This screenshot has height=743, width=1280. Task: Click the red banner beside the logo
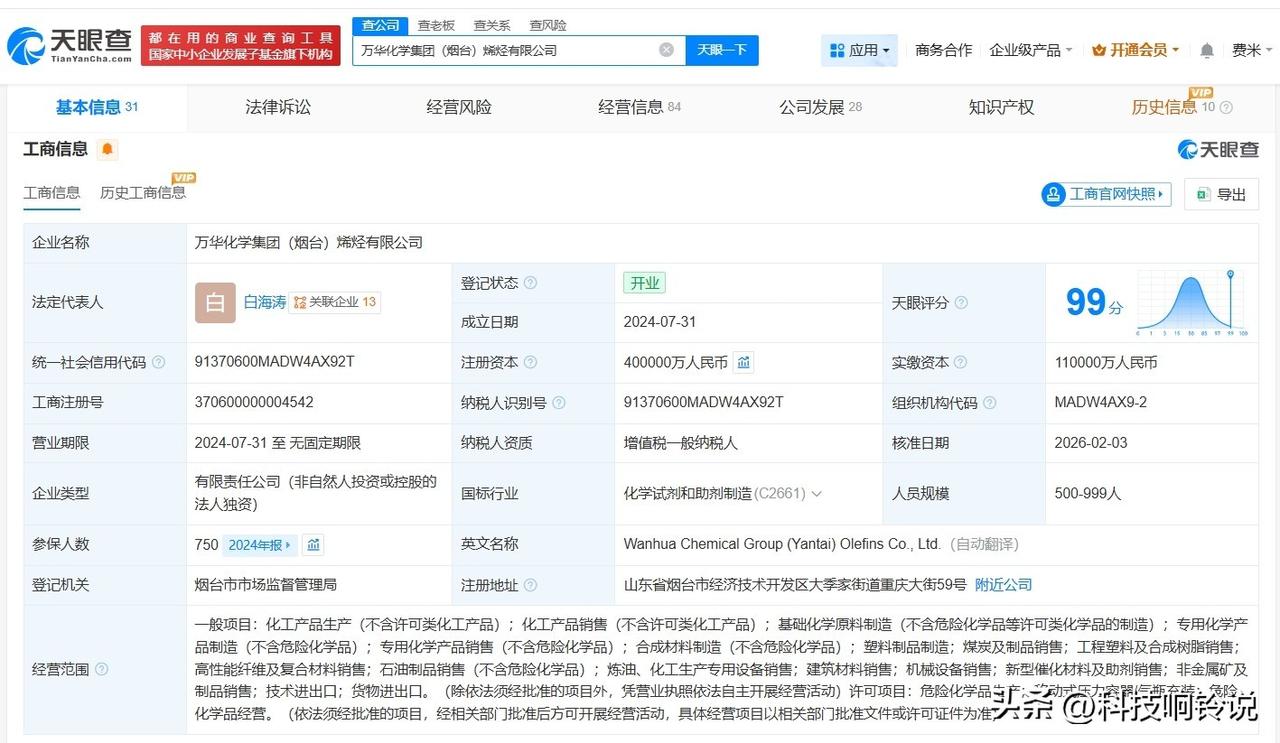click(240, 46)
